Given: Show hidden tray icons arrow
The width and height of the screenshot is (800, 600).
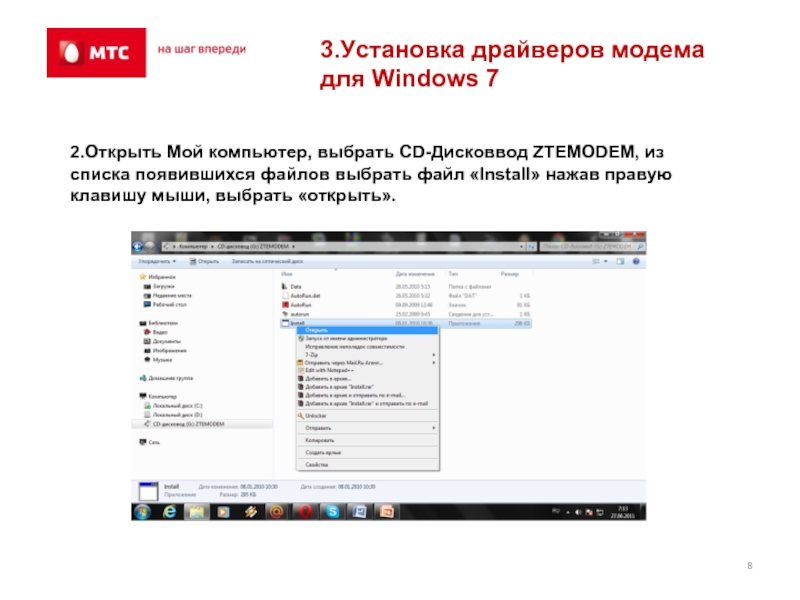Looking at the screenshot, I should click(568, 512).
